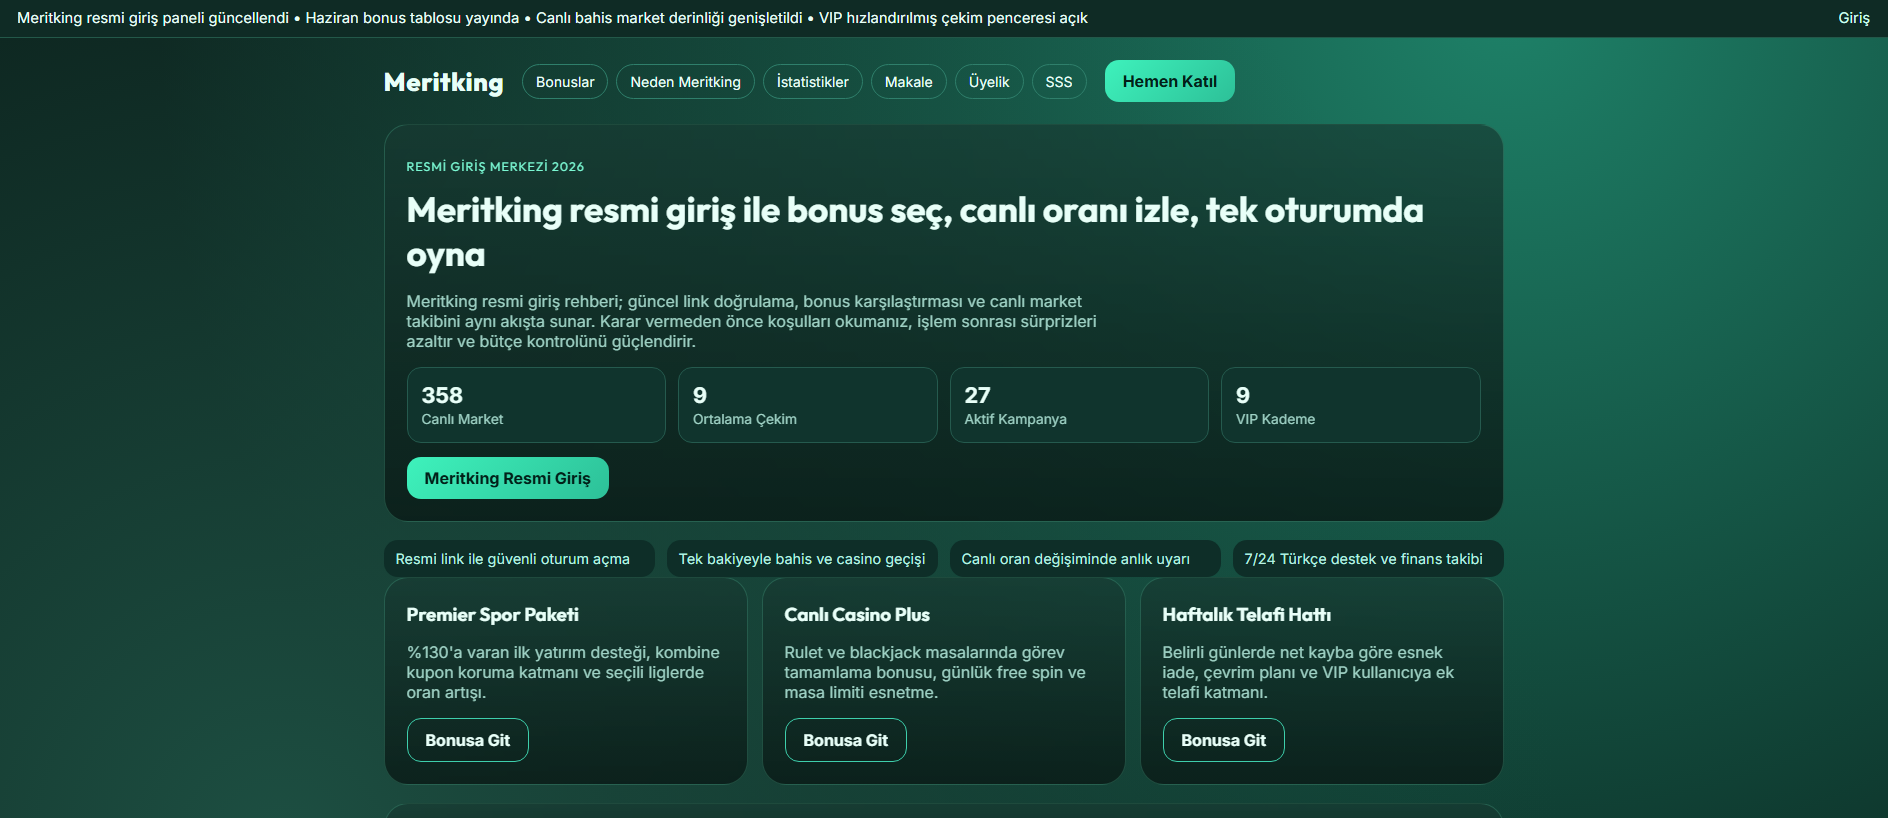Select the 27 Aktif Kampanya stat card
The height and width of the screenshot is (818, 1888).
1079,405
